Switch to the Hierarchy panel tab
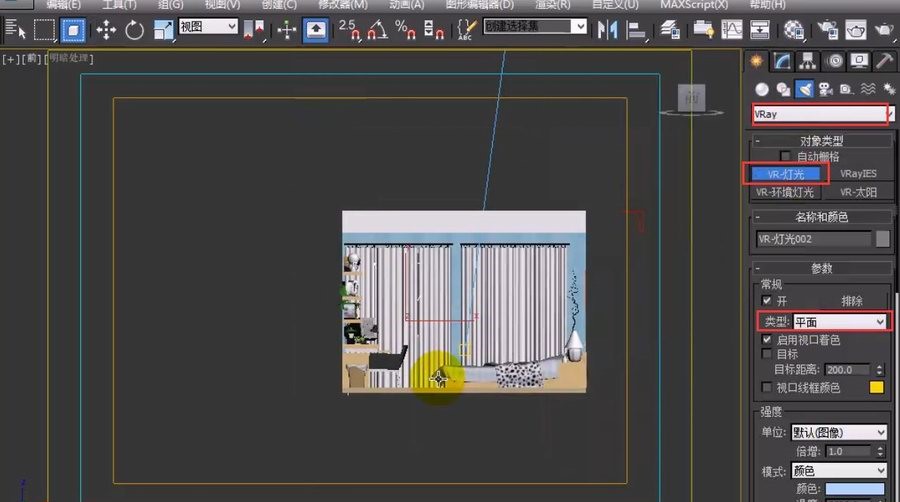900x502 pixels. [x=808, y=61]
